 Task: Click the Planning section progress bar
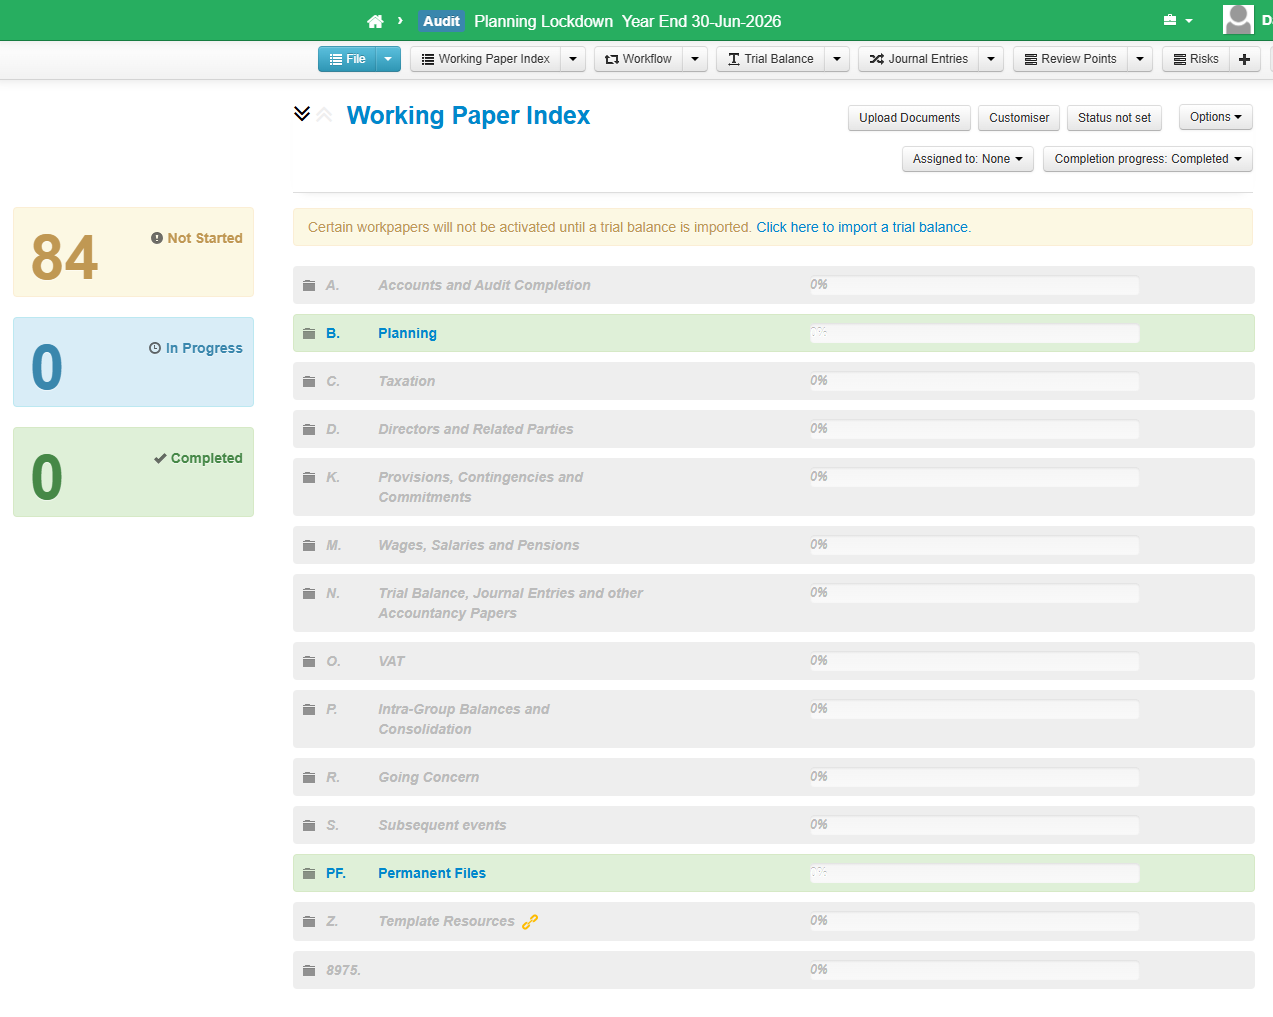coord(974,334)
